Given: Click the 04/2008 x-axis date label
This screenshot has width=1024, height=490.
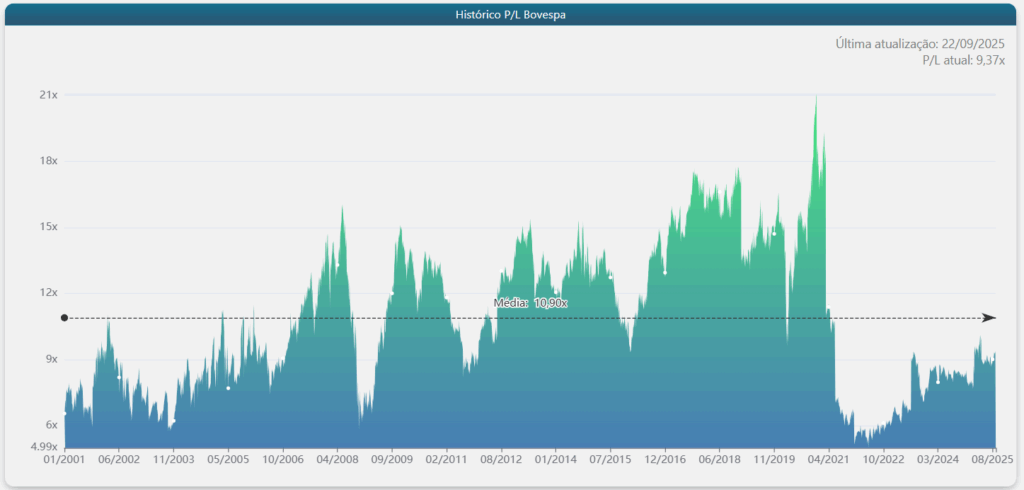Looking at the screenshot, I should (337, 460).
